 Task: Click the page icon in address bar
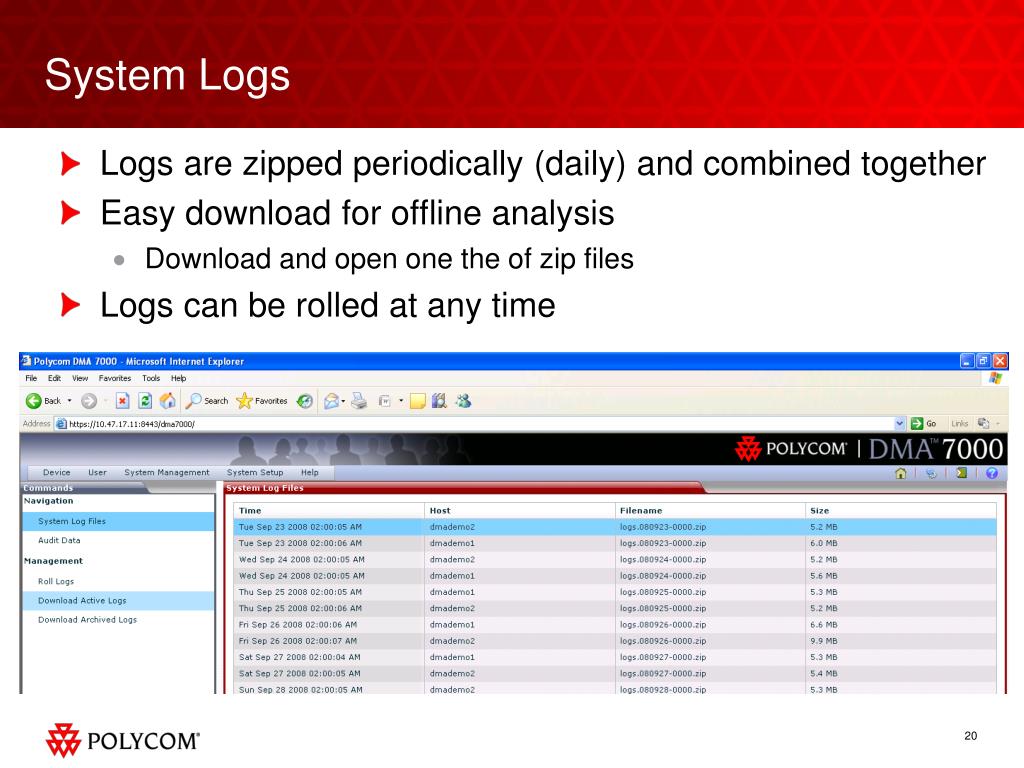(x=61, y=423)
